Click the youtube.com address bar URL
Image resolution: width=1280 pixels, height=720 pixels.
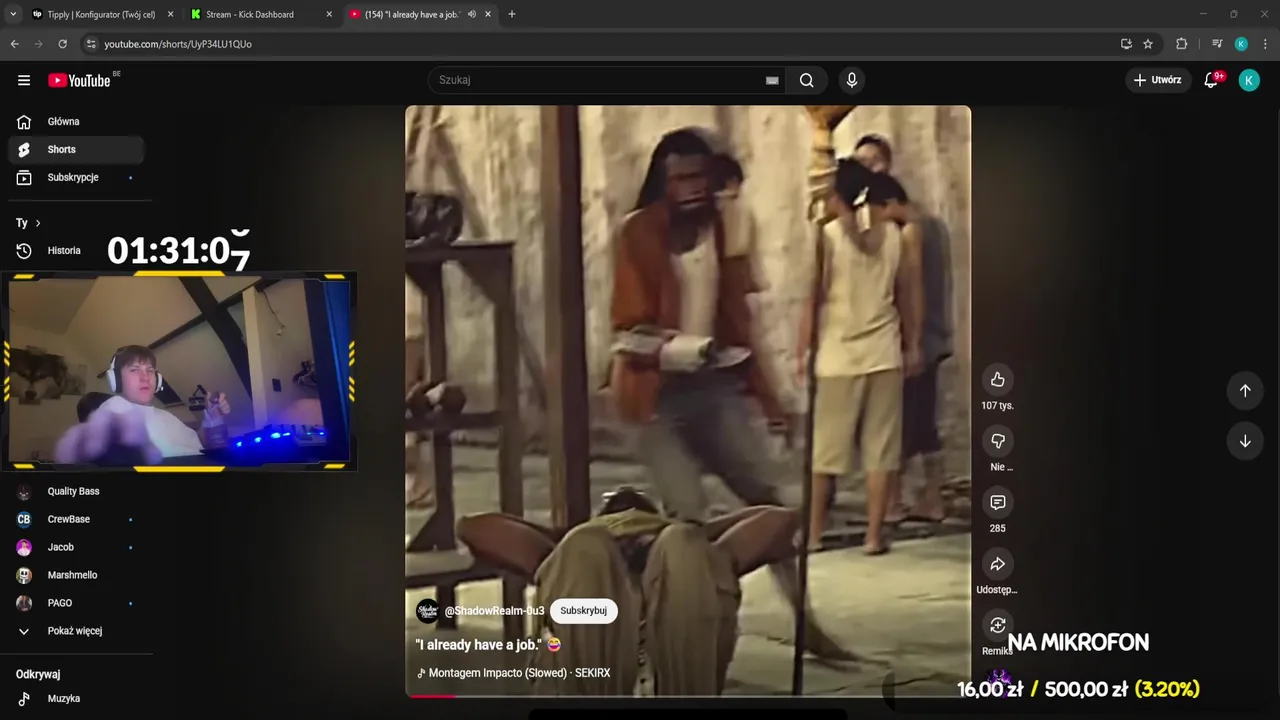click(178, 44)
